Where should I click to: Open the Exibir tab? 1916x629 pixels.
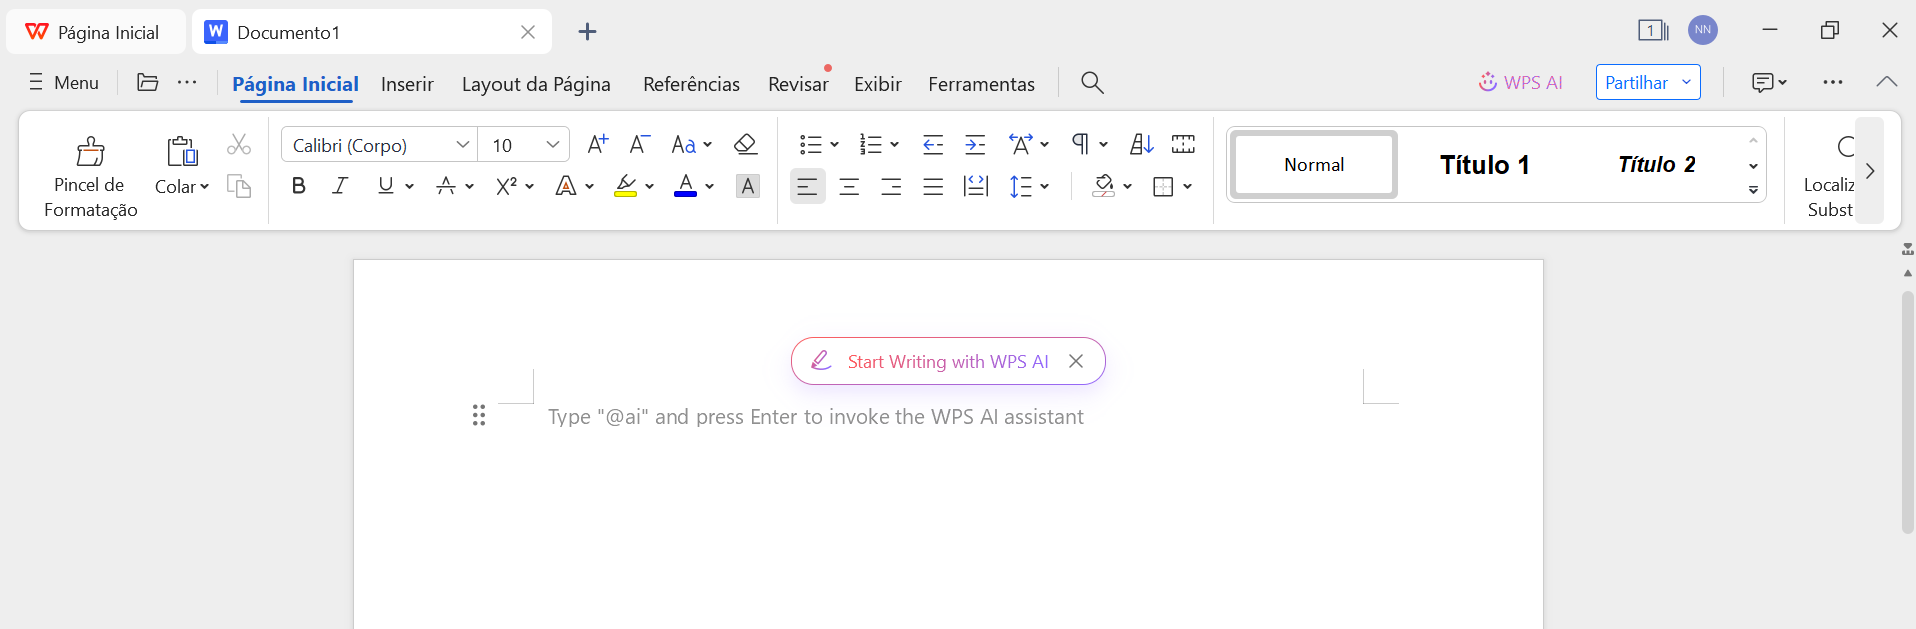tap(878, 84)
